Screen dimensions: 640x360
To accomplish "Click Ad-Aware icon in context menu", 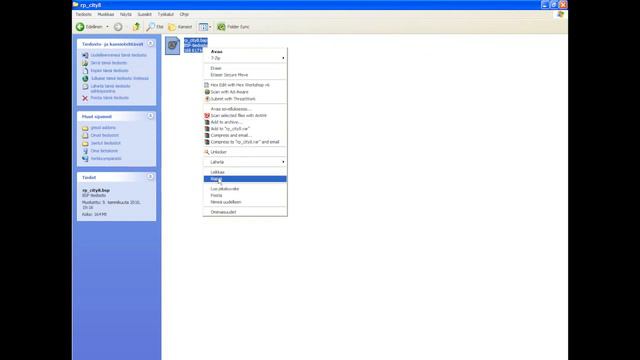I will click(x=207, y=92).
